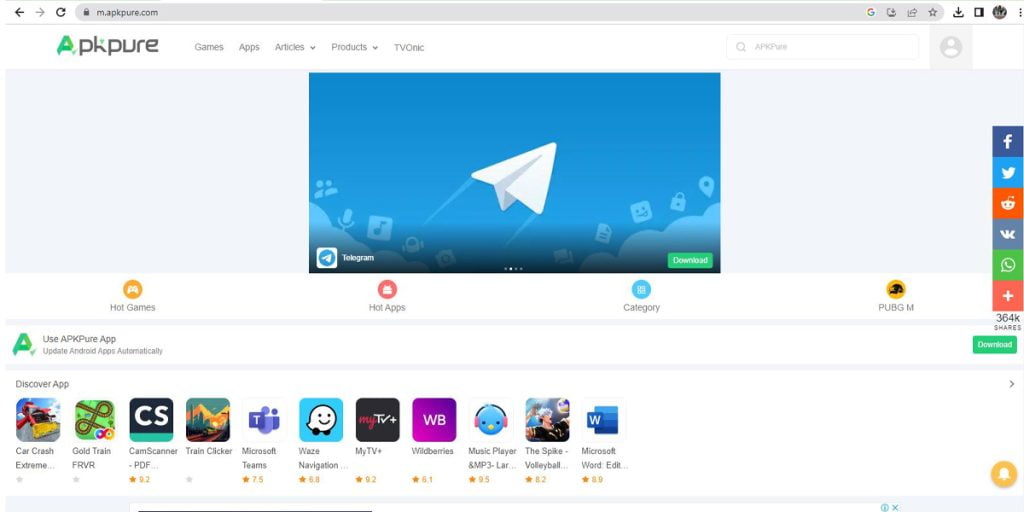Image resolution: width=1024 pixels, height=512 pixels.
Task: Share on VK side button
Action: (1008, 234)
